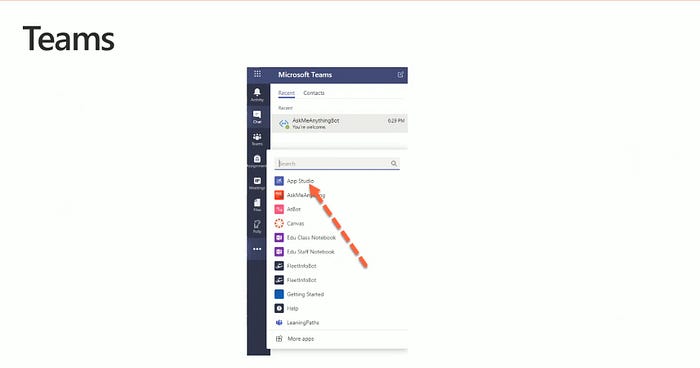Open the AskMeAnythingBot recent chat
The image size is (700, 368).
[340, 123]
